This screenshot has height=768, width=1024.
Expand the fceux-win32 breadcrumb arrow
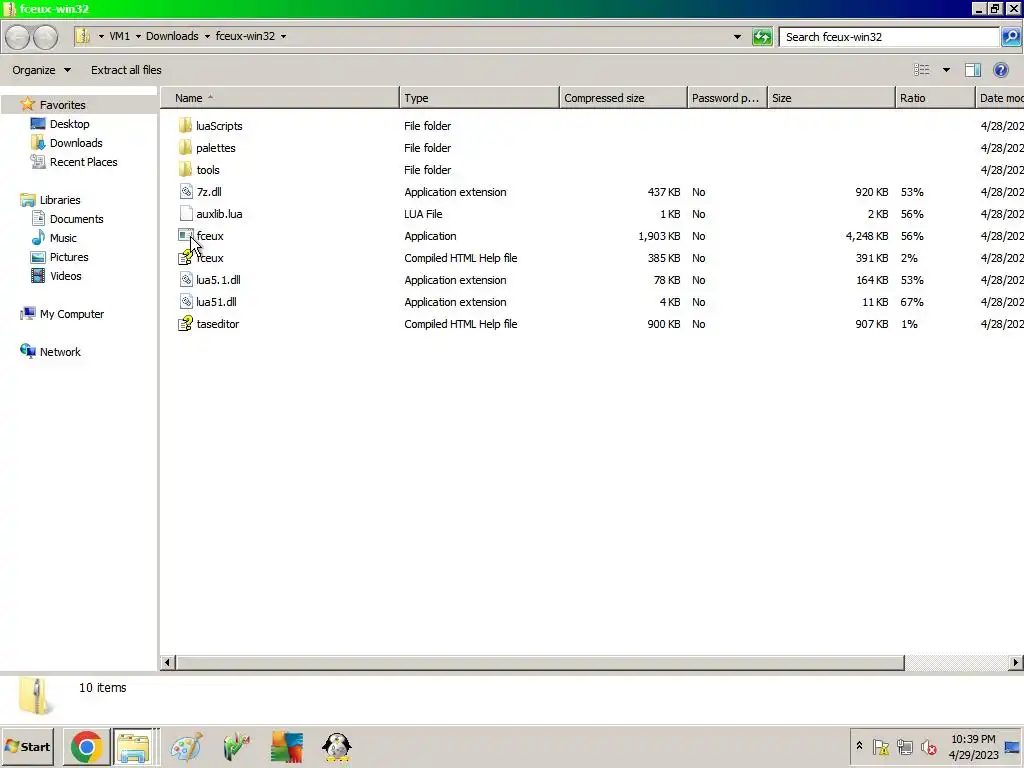[283, 37]
